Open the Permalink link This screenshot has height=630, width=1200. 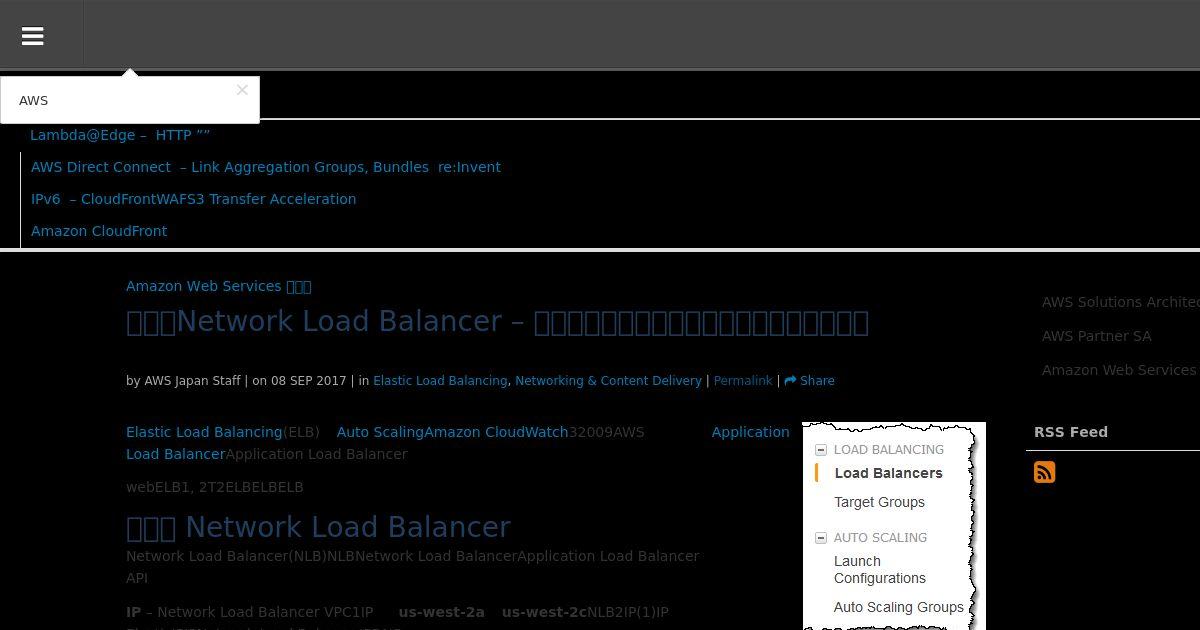click(x=743, y=381)
